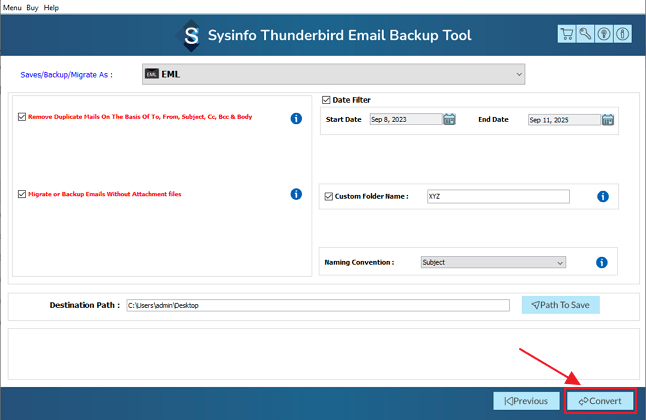Uncheck the Date Filter checkbox
This screenshot has height=420, width=646.
pos(326,100)
